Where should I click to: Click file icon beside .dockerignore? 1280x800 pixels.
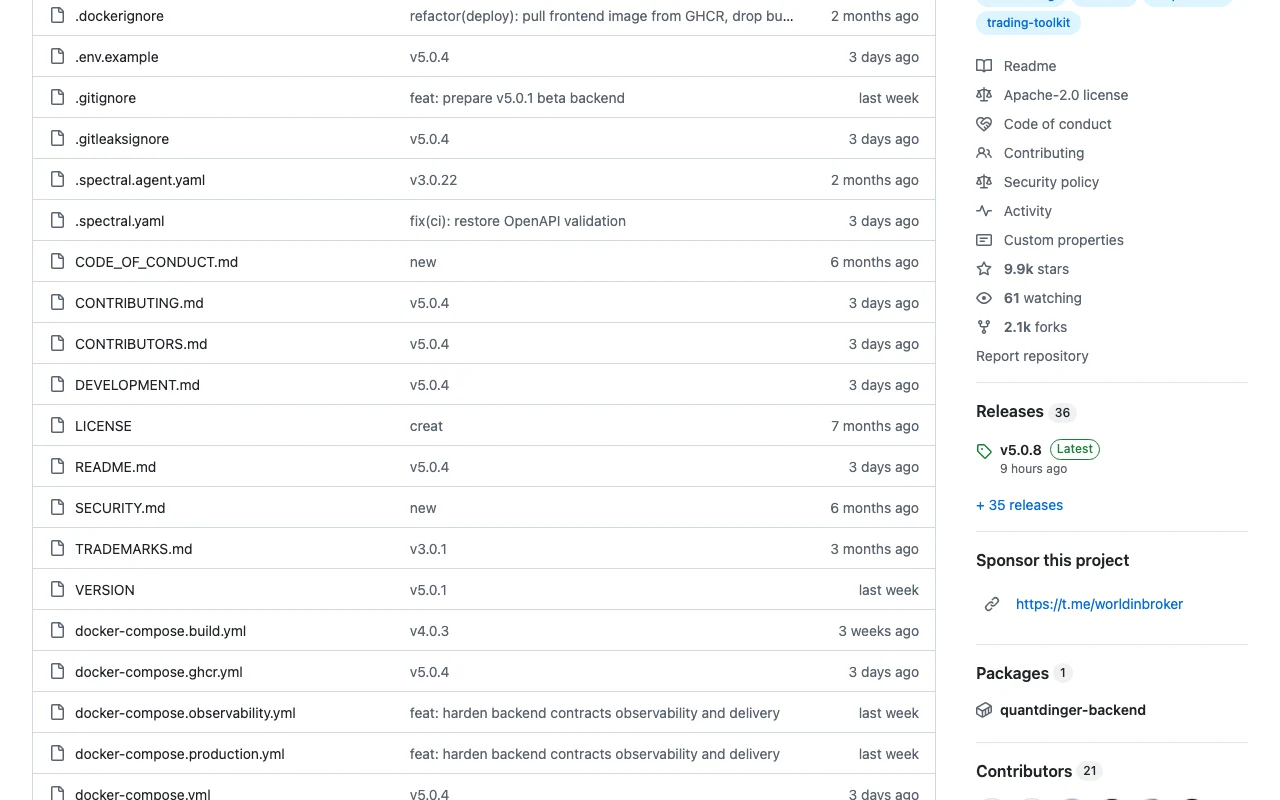coord(57,16)
